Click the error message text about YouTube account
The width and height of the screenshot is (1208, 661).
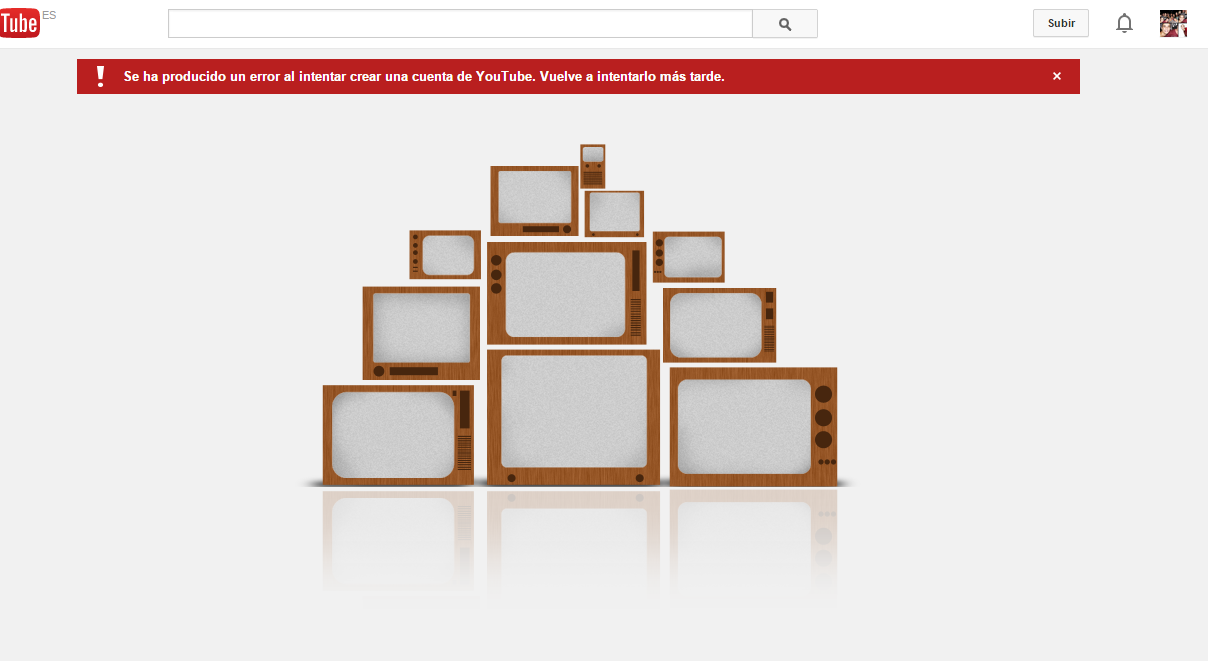coord(424,76)
